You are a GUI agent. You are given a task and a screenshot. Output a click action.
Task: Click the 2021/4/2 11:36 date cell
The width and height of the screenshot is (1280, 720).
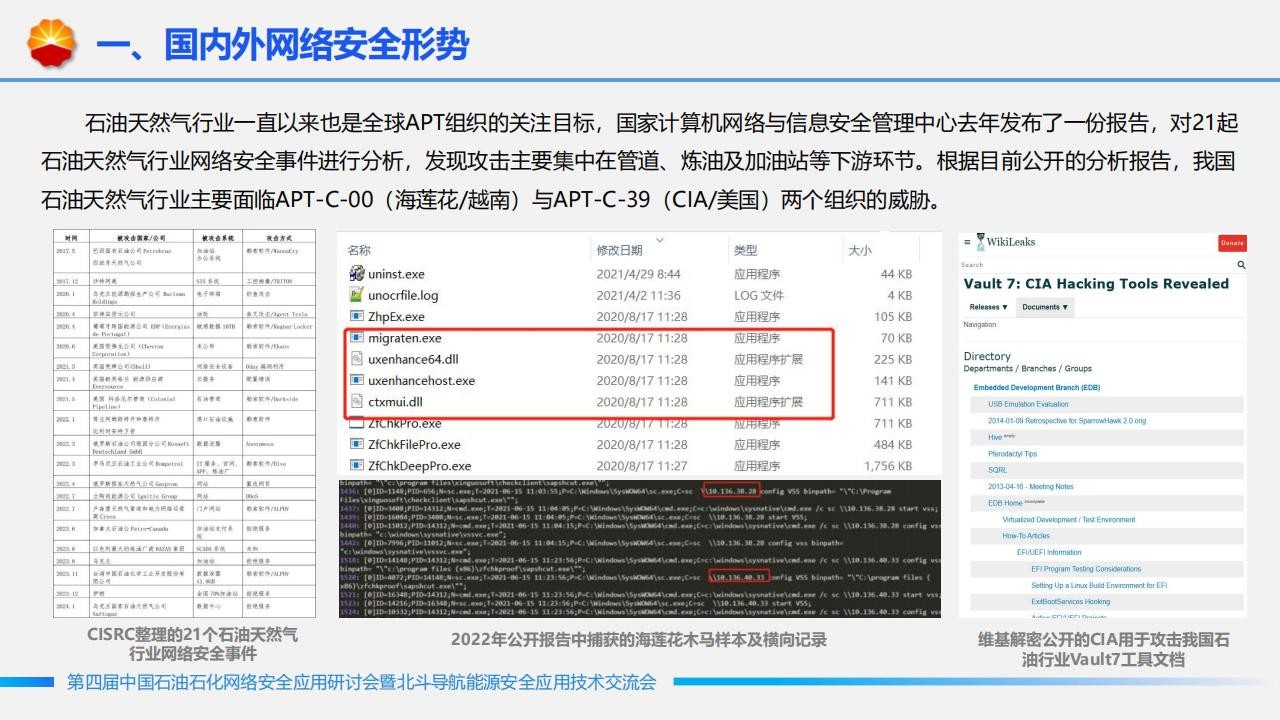coord(638,295)
